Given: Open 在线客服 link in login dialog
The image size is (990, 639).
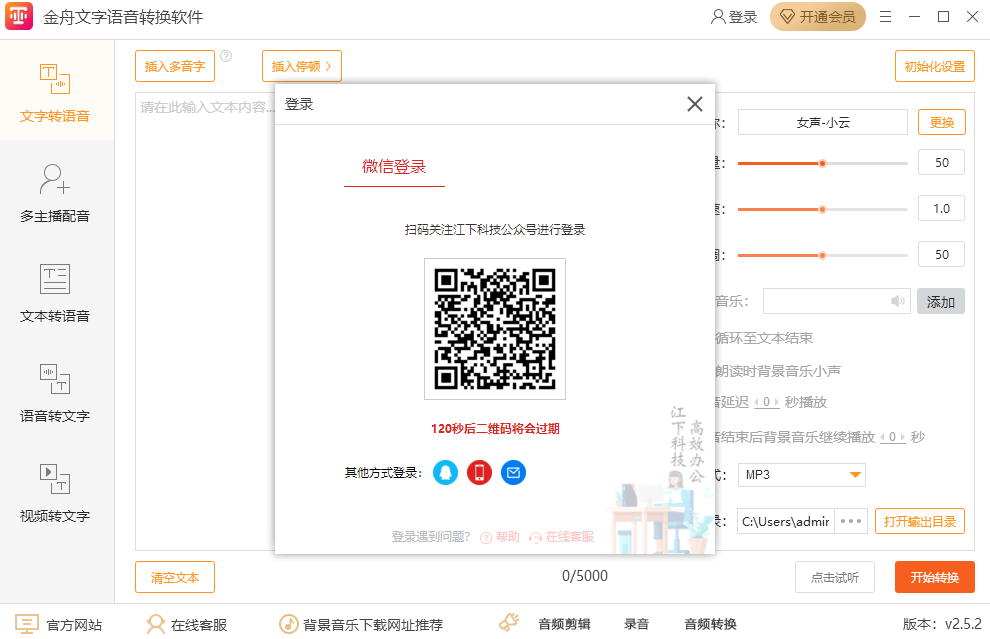Looking at the screenshot, I should click(x=562, y=537).
